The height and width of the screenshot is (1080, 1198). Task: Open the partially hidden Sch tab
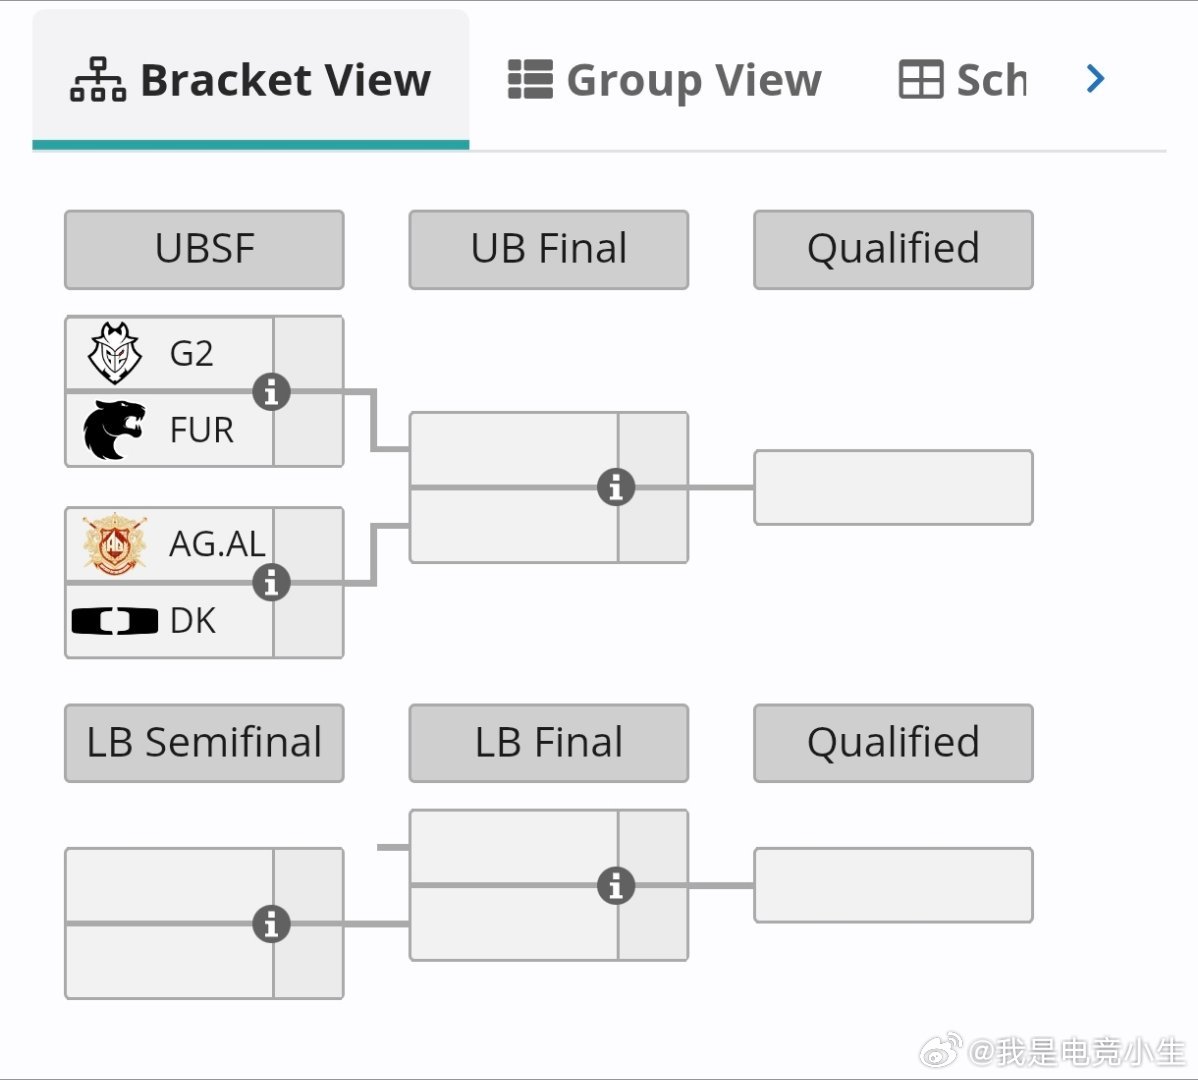963,79
